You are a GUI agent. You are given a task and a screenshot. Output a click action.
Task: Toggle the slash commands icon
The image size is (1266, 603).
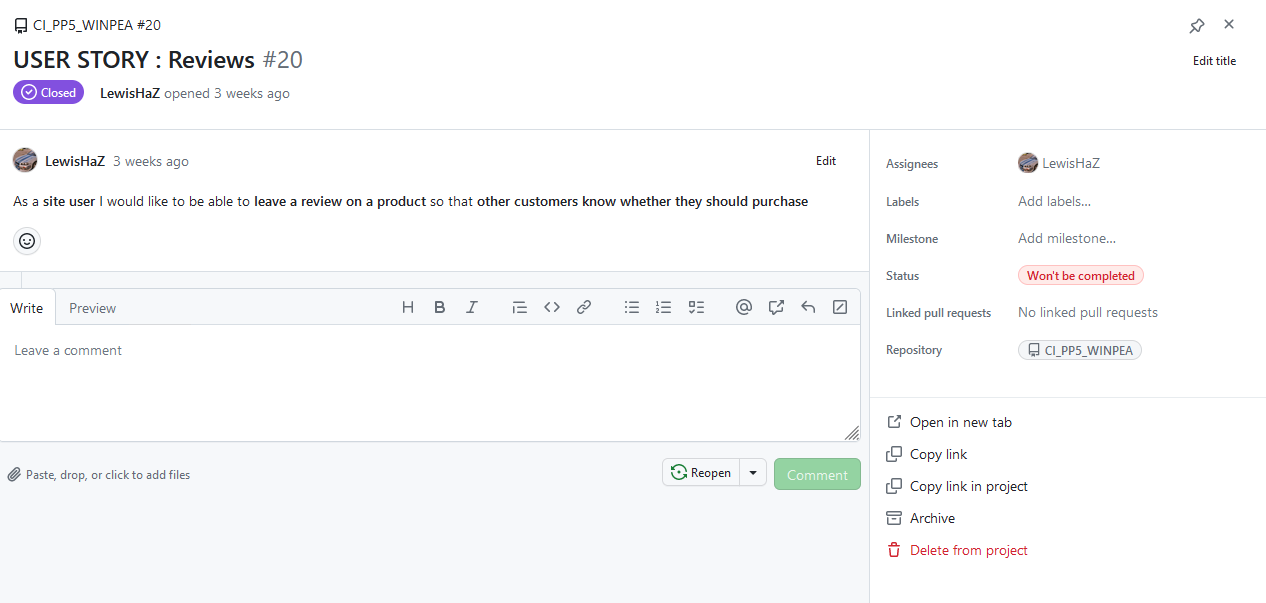(x=840, y=308)
